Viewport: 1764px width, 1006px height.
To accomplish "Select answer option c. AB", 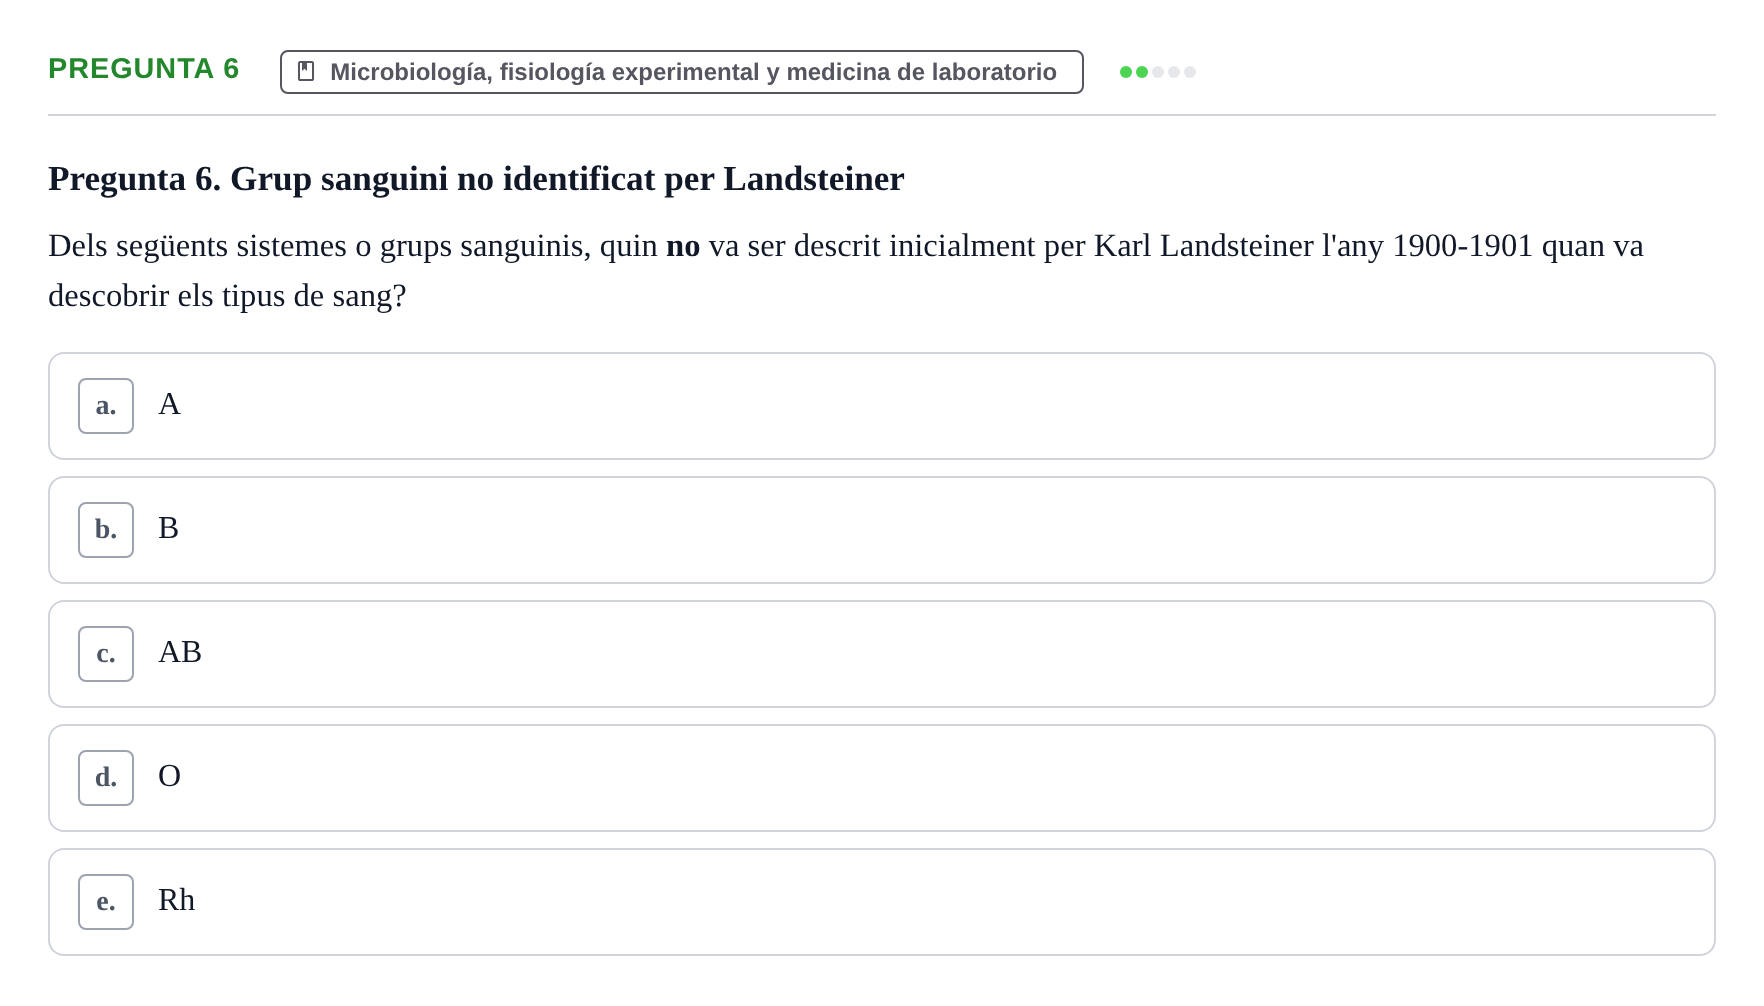I will coord(881,654).
